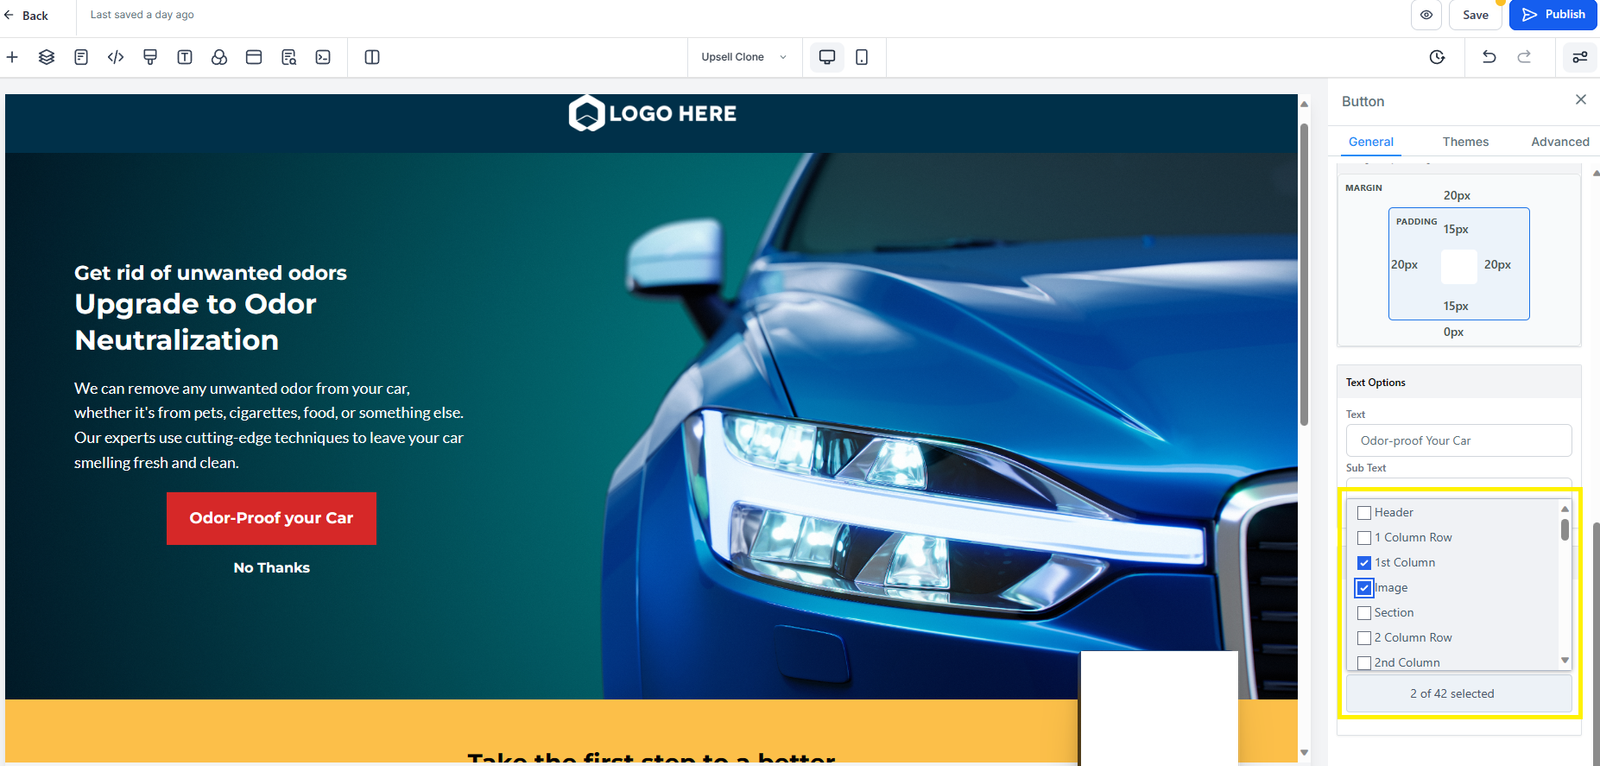This screenshot has height=766, width=1600.
Task: Click the Save button
Action: [x=1475, y=15]
